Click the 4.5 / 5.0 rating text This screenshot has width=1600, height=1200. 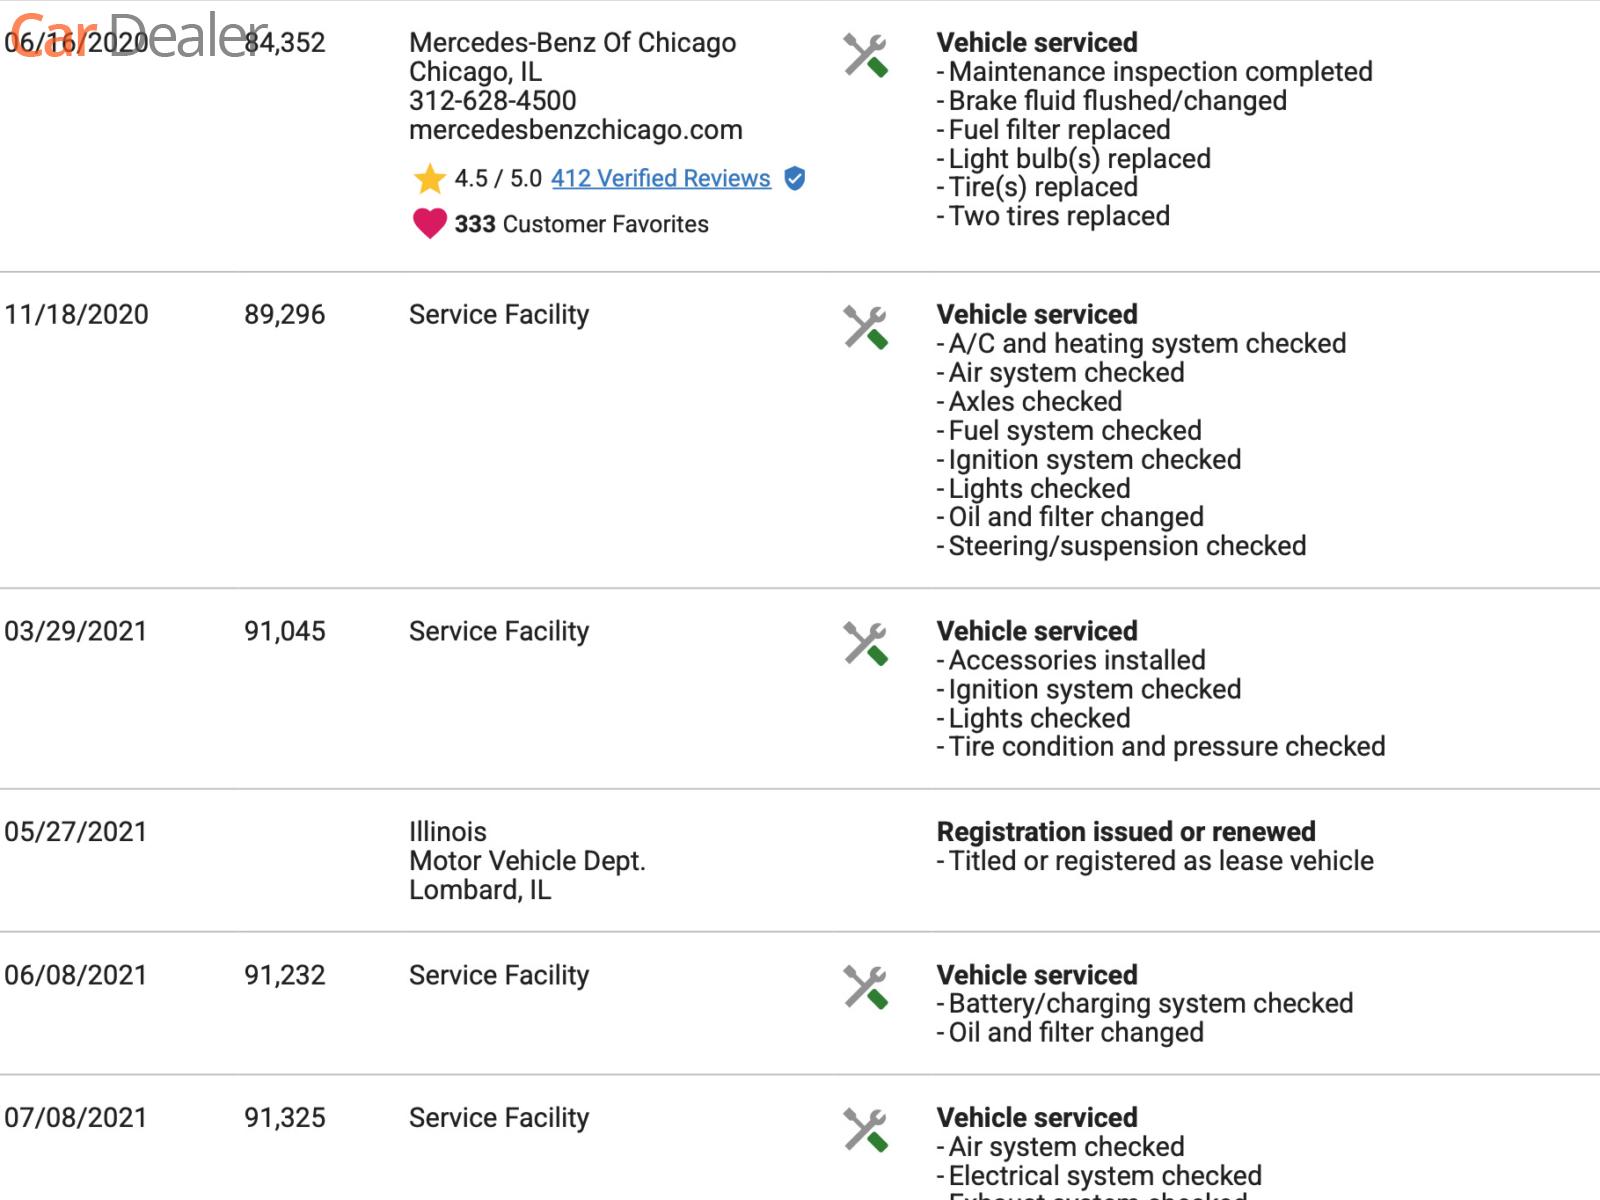tap(497, 179)
